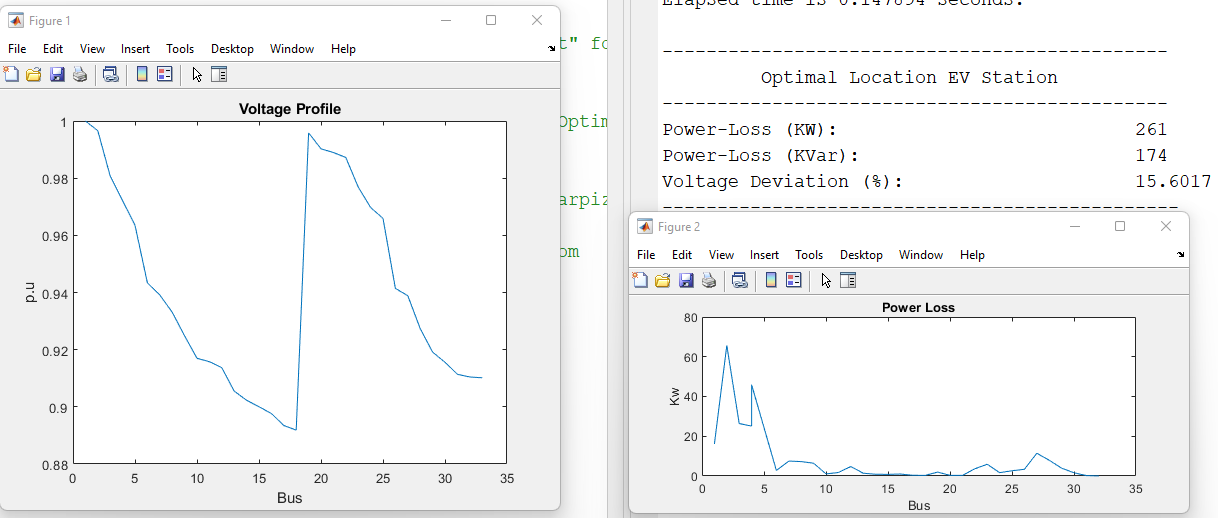Click Save Figure icon in Figure 2
Viewport: 1218px width, 518px height.
(686, 280)
